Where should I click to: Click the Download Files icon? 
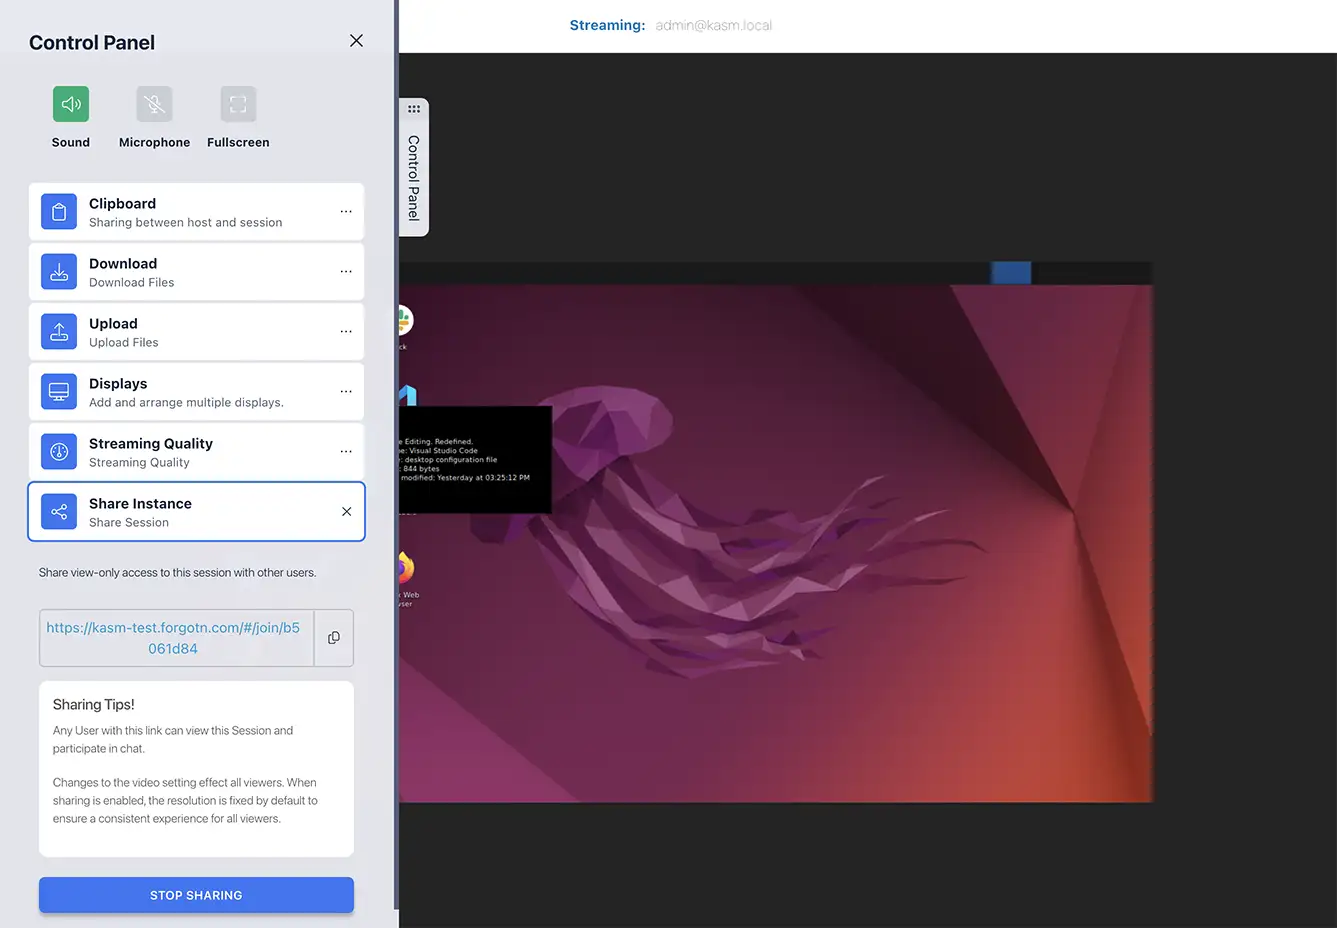[58, 271]
